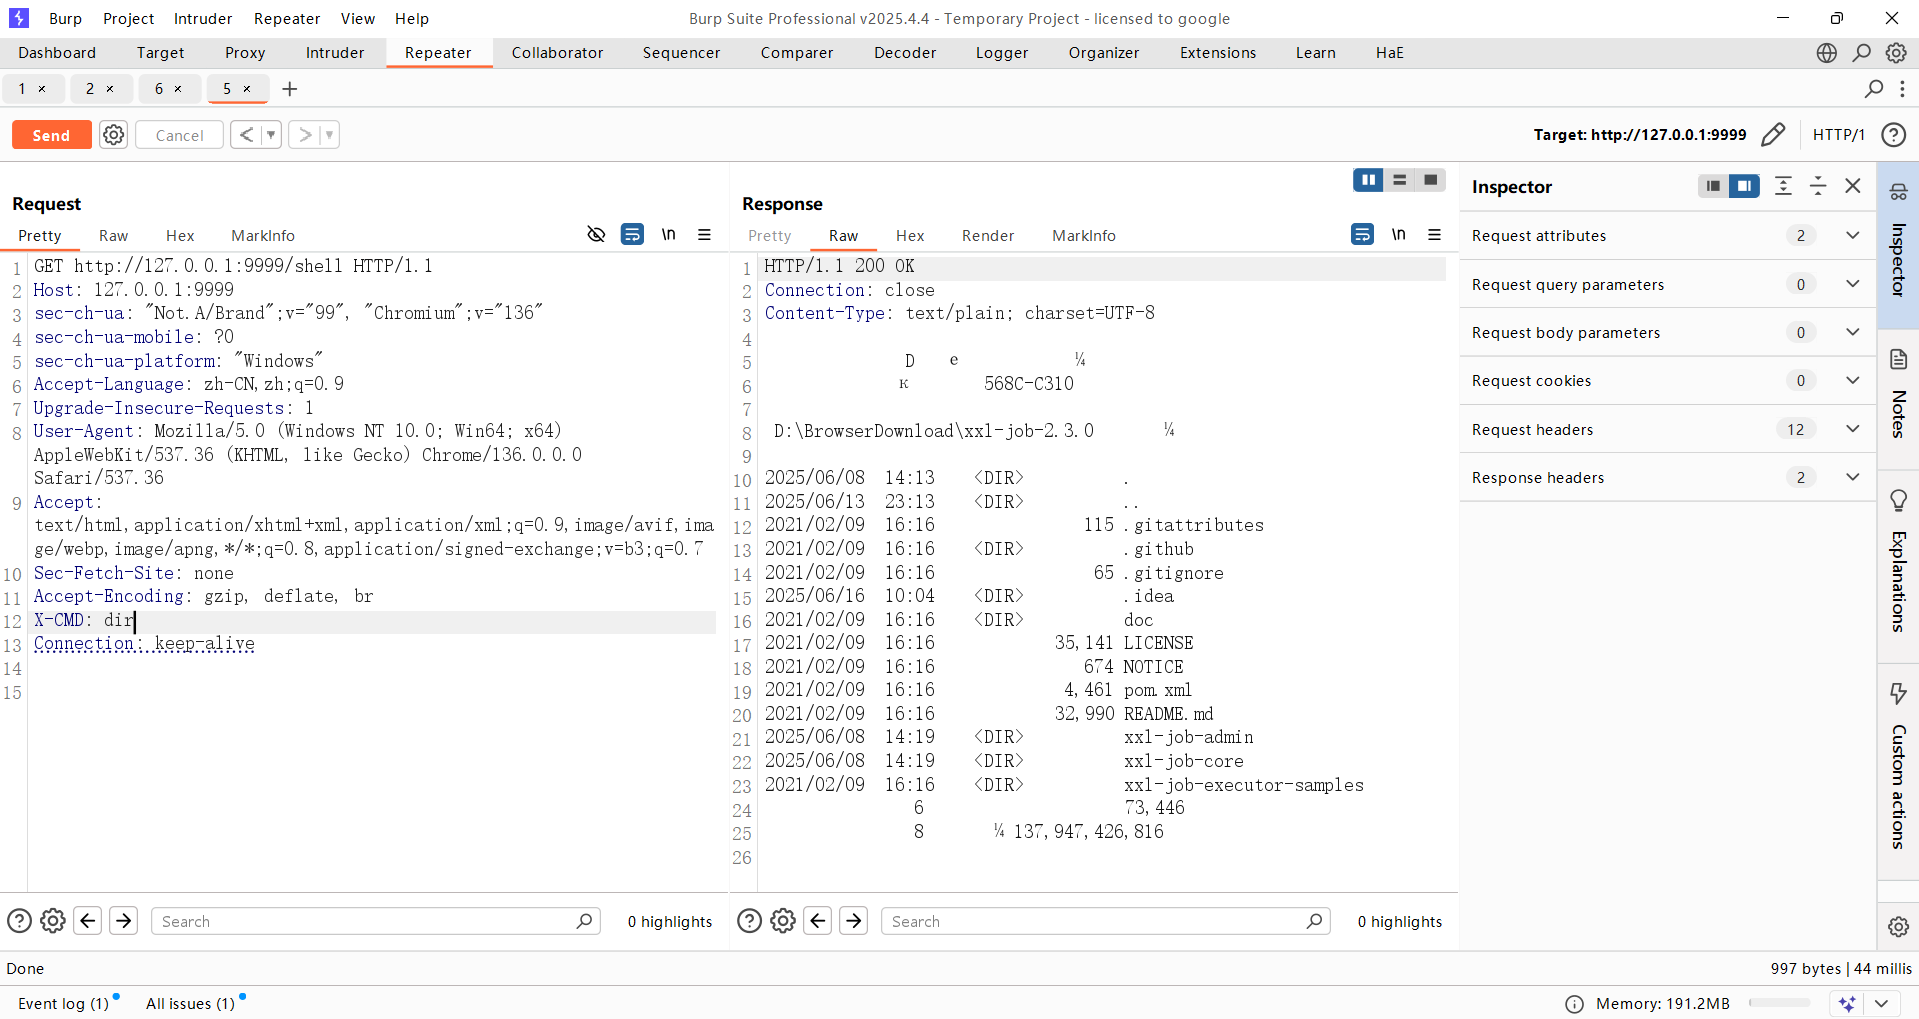This screenshot has height=1019, width=1919.
Task: Open Repeater help question mark icon
Action: [x=1893, y=135]
